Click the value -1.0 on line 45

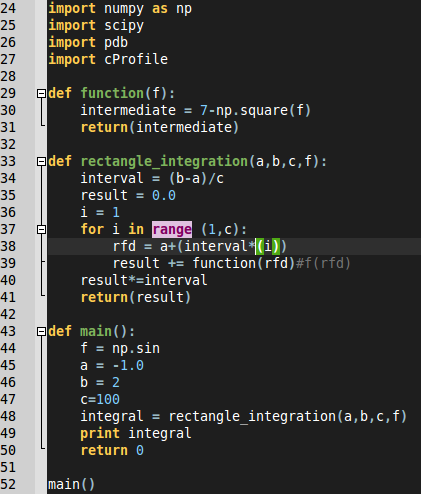coord(128,365)
